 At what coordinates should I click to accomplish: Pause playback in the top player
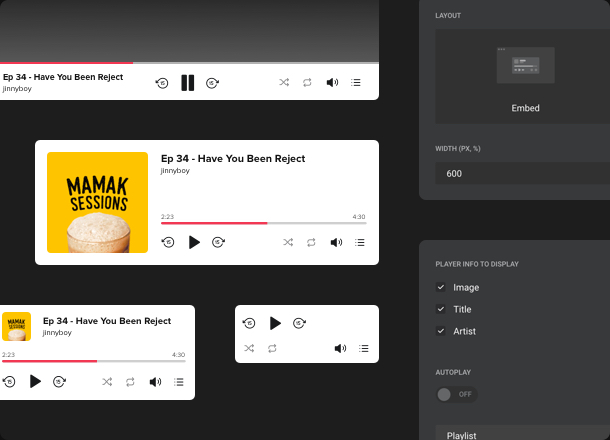pos(187,83)
